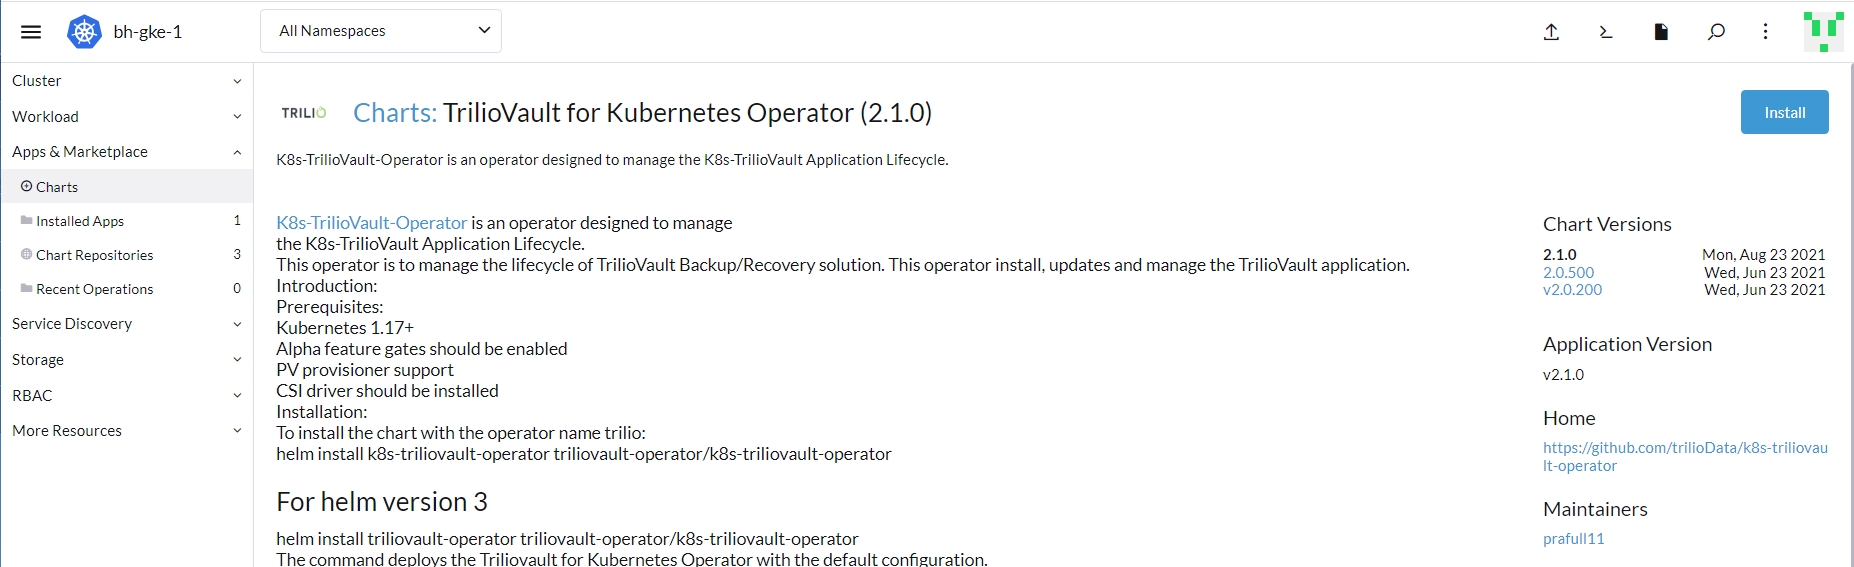The height and width of the screenshot is (567, 1854).
Task: Click the prafull11 maintainer link
Action: point(1573,538)
